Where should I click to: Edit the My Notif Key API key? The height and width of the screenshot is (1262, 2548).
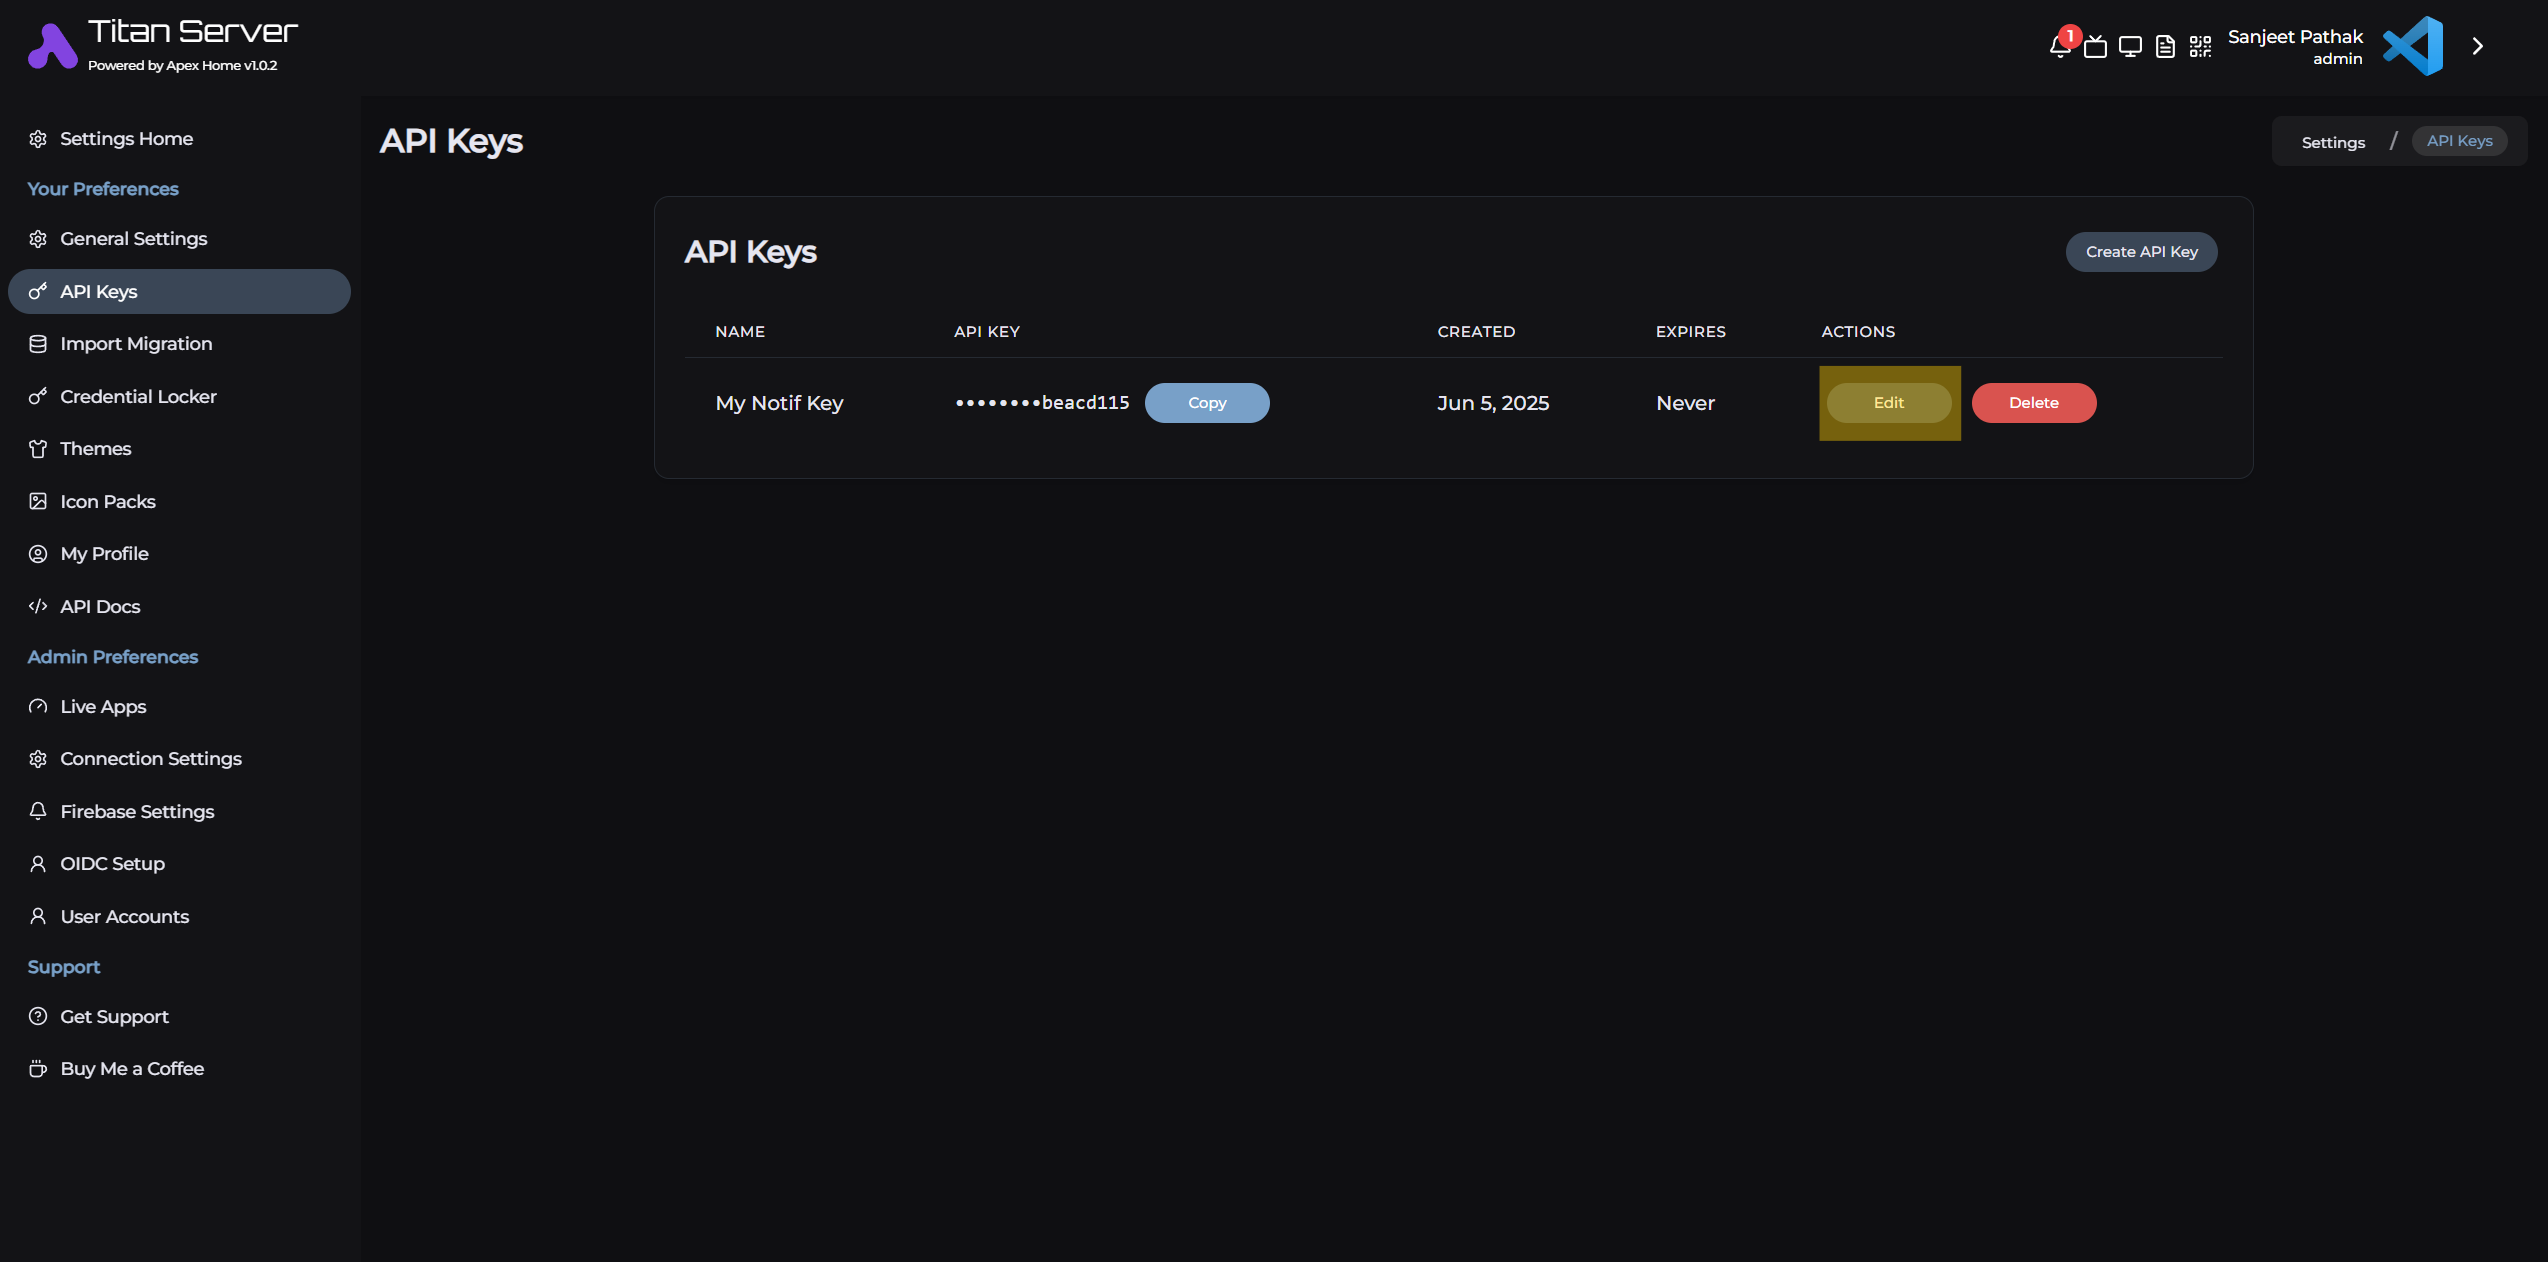(1888, 402)
